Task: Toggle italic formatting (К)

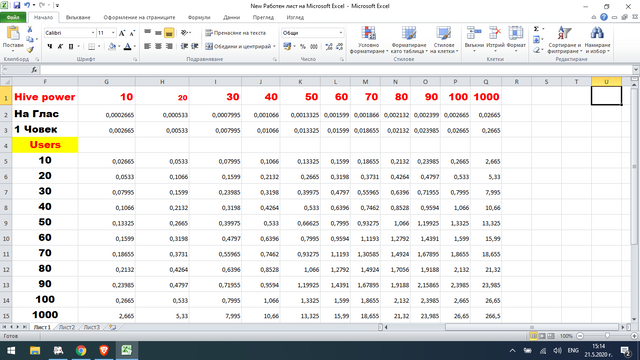Action: click(x=60, y=47)
